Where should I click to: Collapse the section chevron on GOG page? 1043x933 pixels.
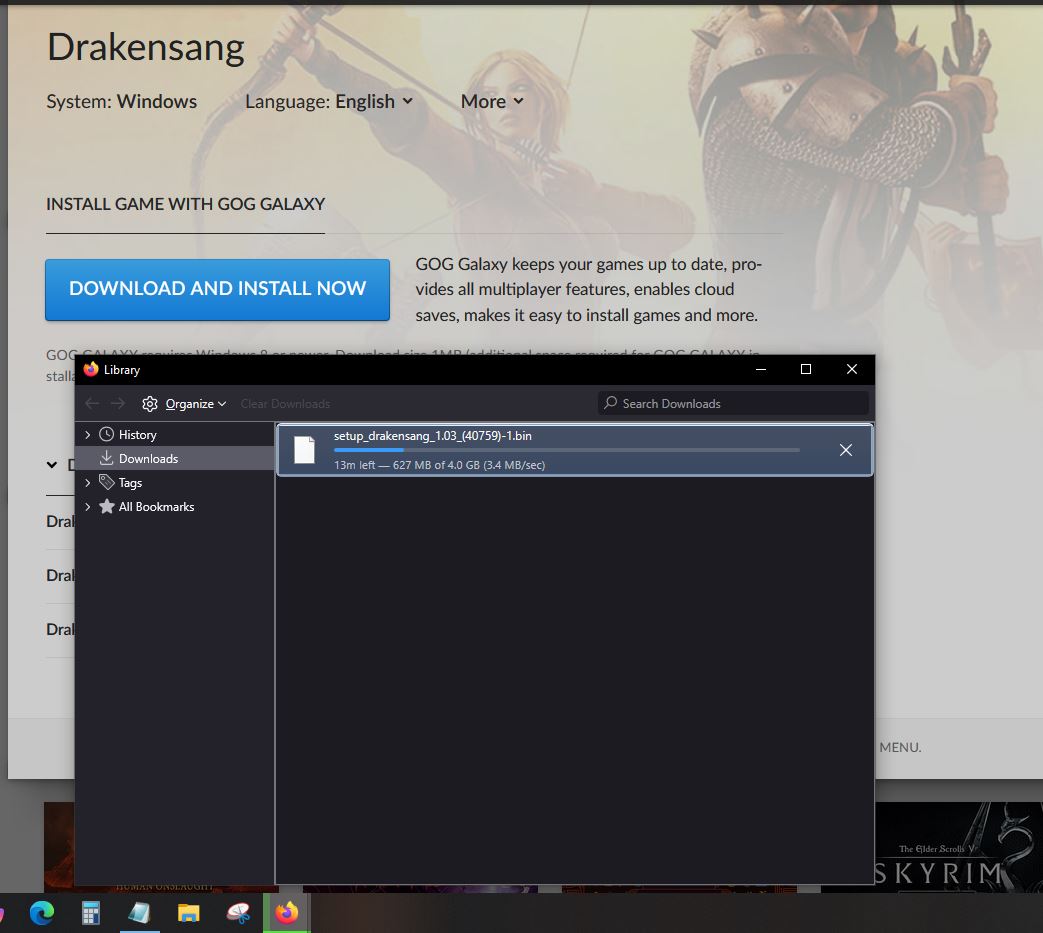click(52, 465)
